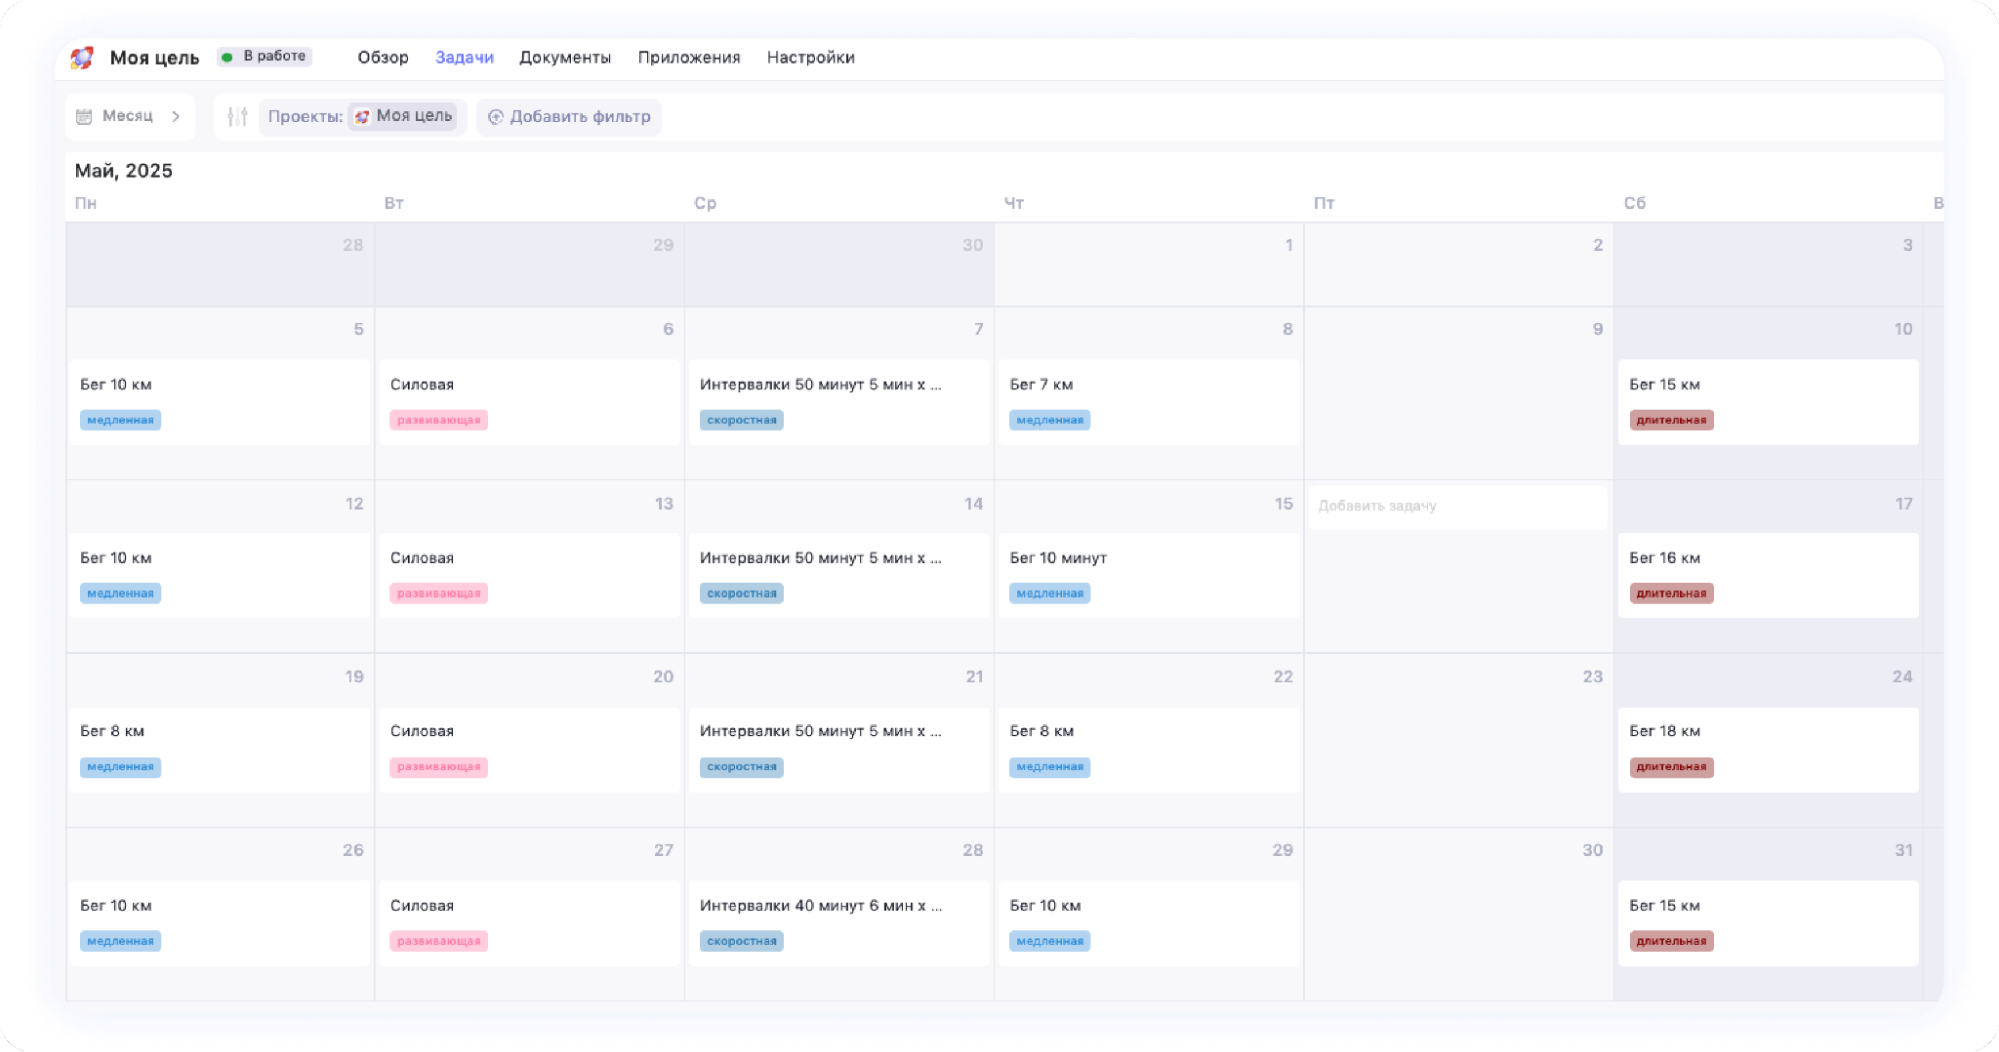
Task: Click the calendar icon beside Месяц
Action: pyautogui.click(x=84, y=117)
